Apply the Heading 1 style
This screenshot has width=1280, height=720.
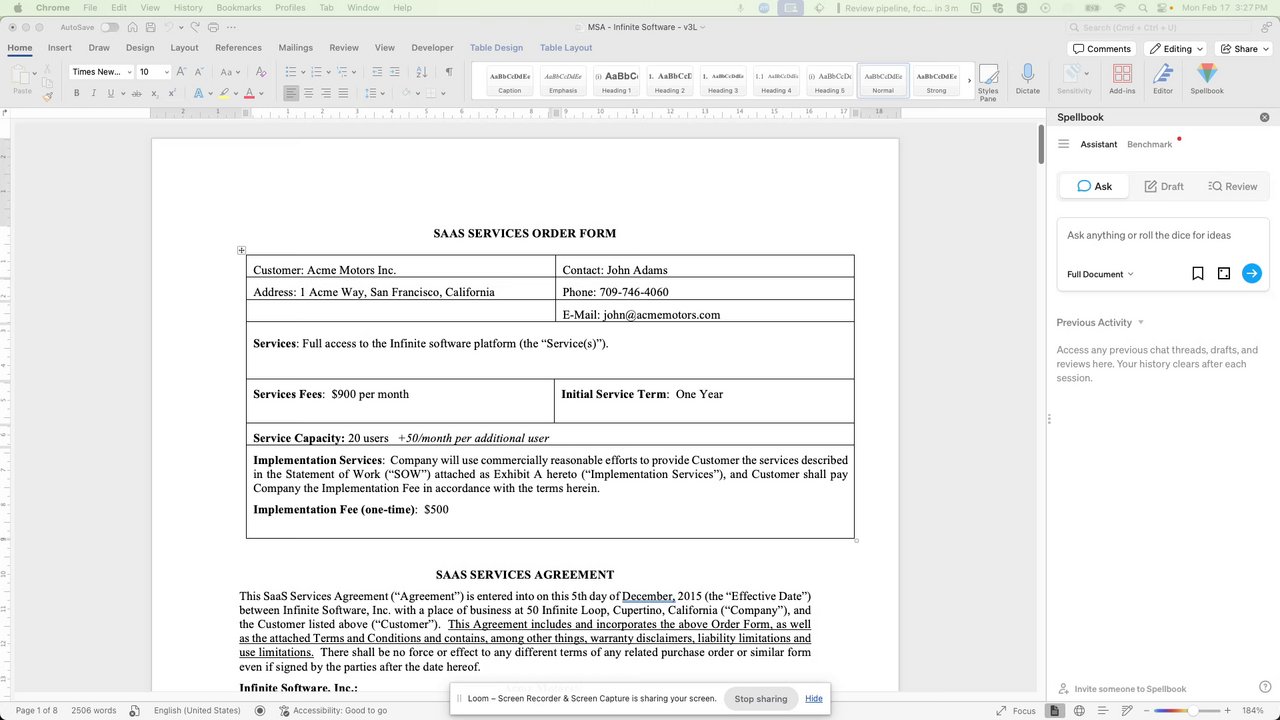(x=617, y=81)
